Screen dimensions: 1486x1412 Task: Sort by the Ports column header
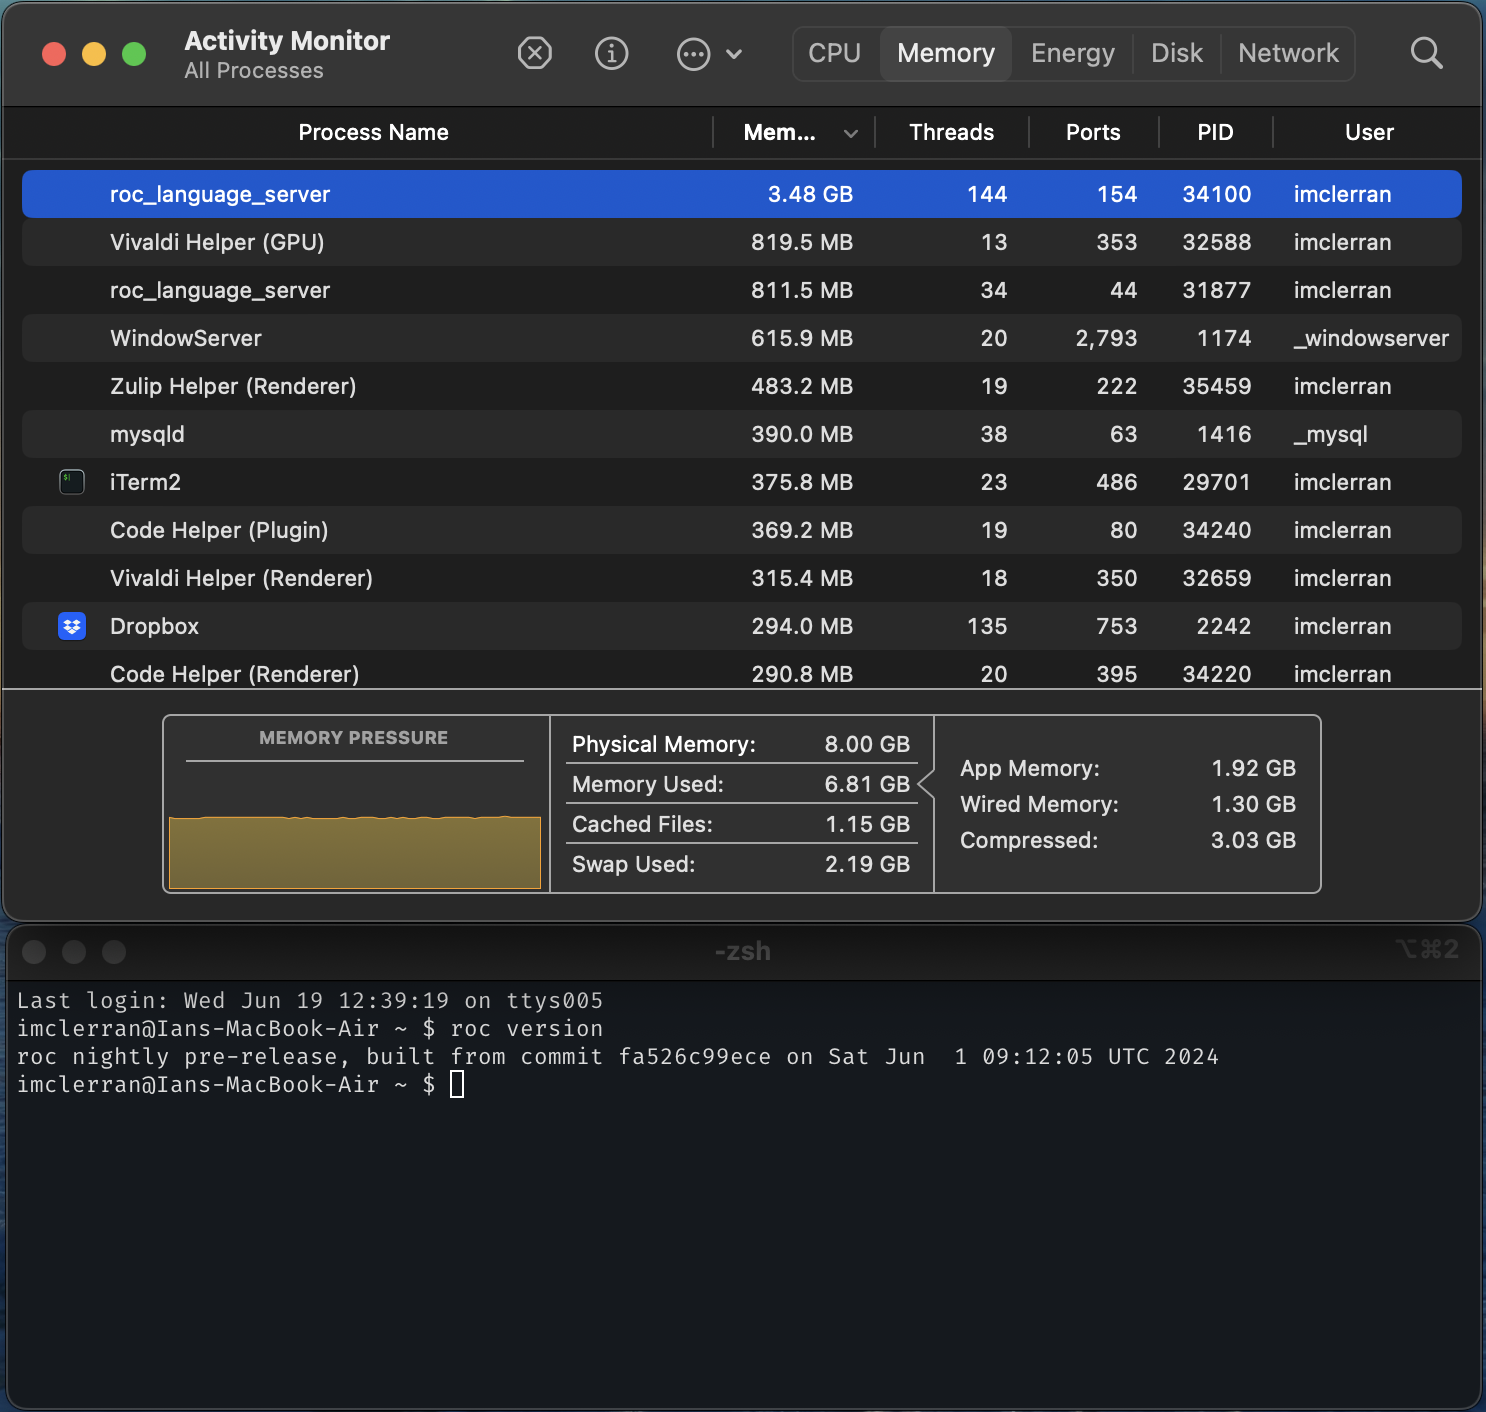1093,132
